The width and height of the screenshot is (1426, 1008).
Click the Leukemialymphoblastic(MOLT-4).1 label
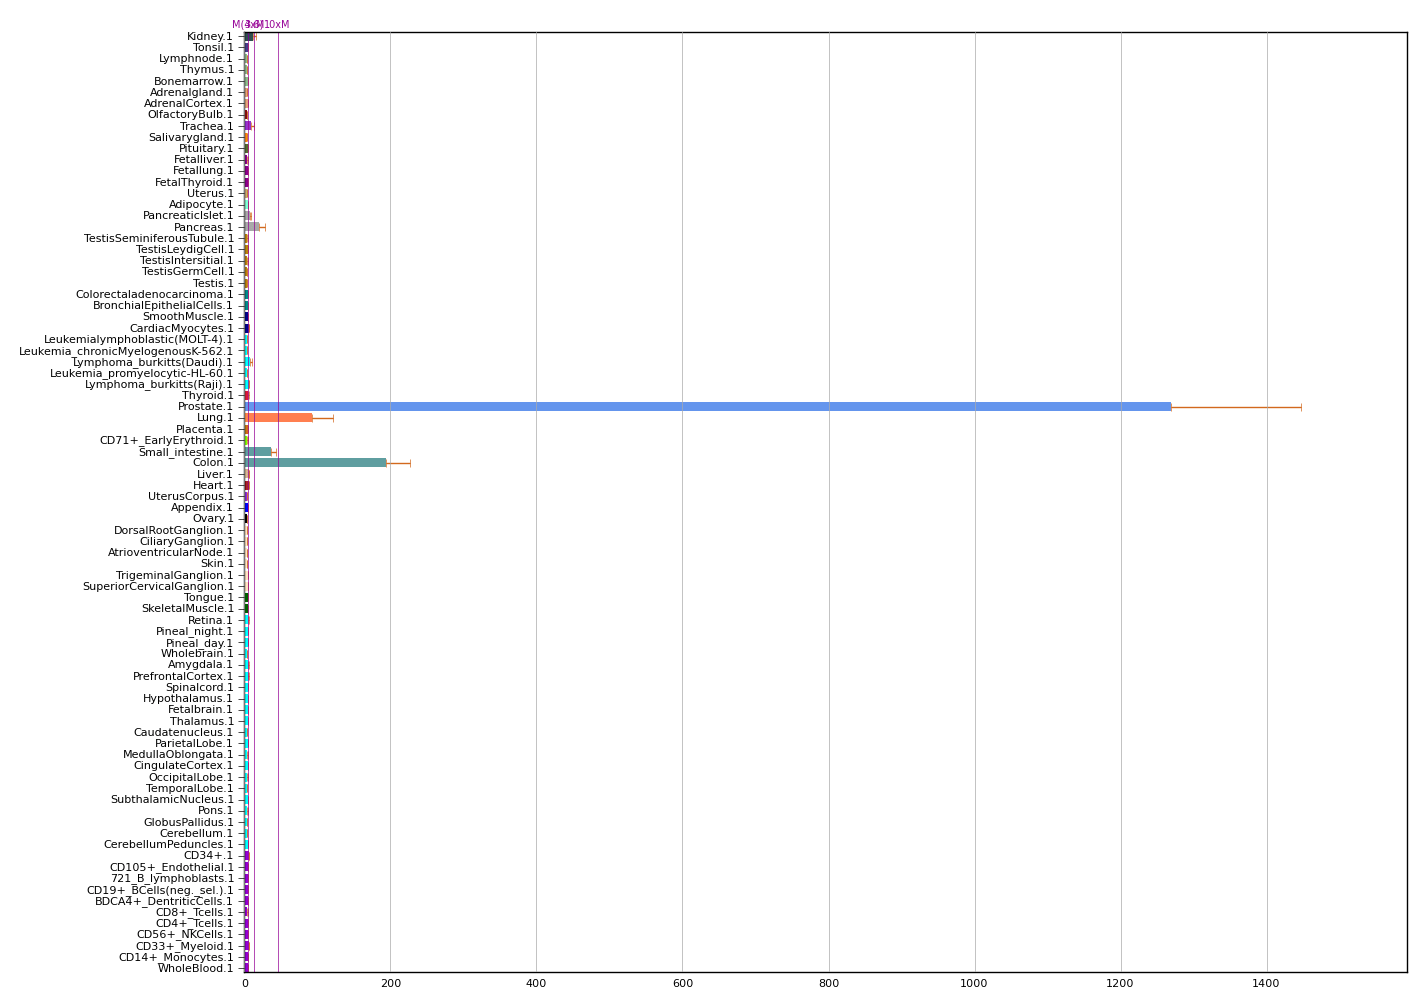pos(138,340)
